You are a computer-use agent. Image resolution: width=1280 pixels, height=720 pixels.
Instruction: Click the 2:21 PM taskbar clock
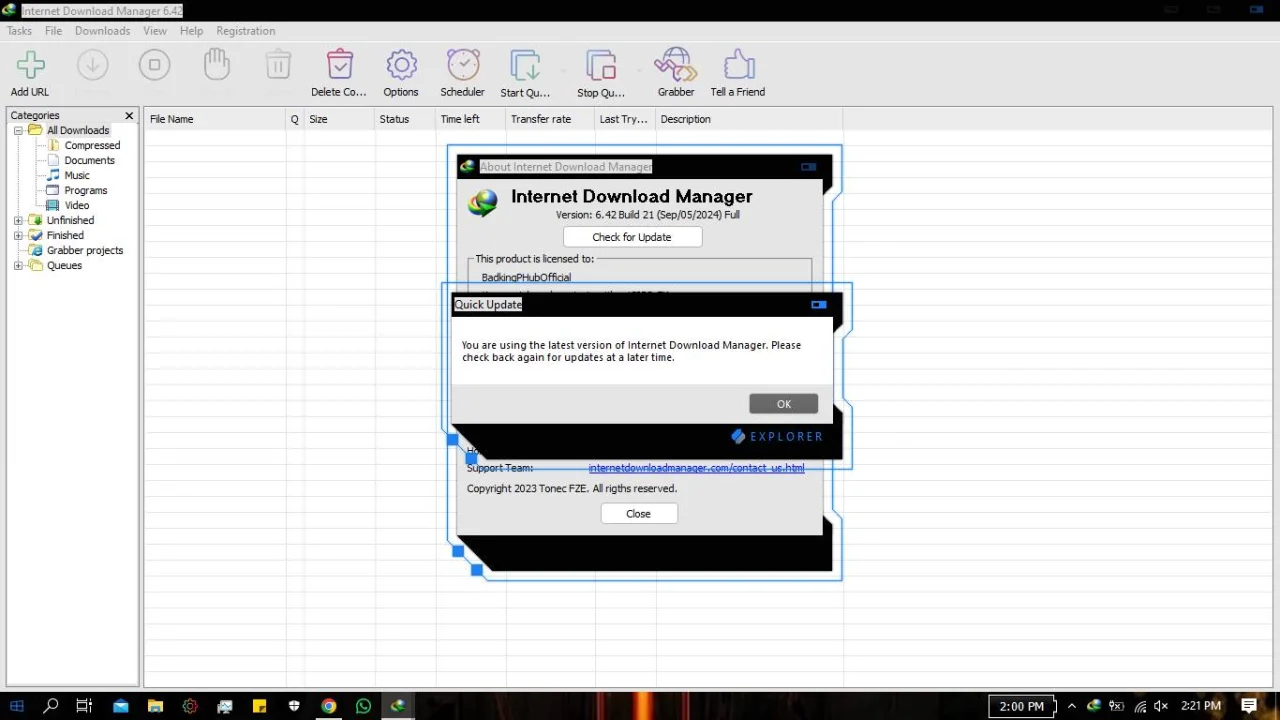click(x=1201, y=706)
